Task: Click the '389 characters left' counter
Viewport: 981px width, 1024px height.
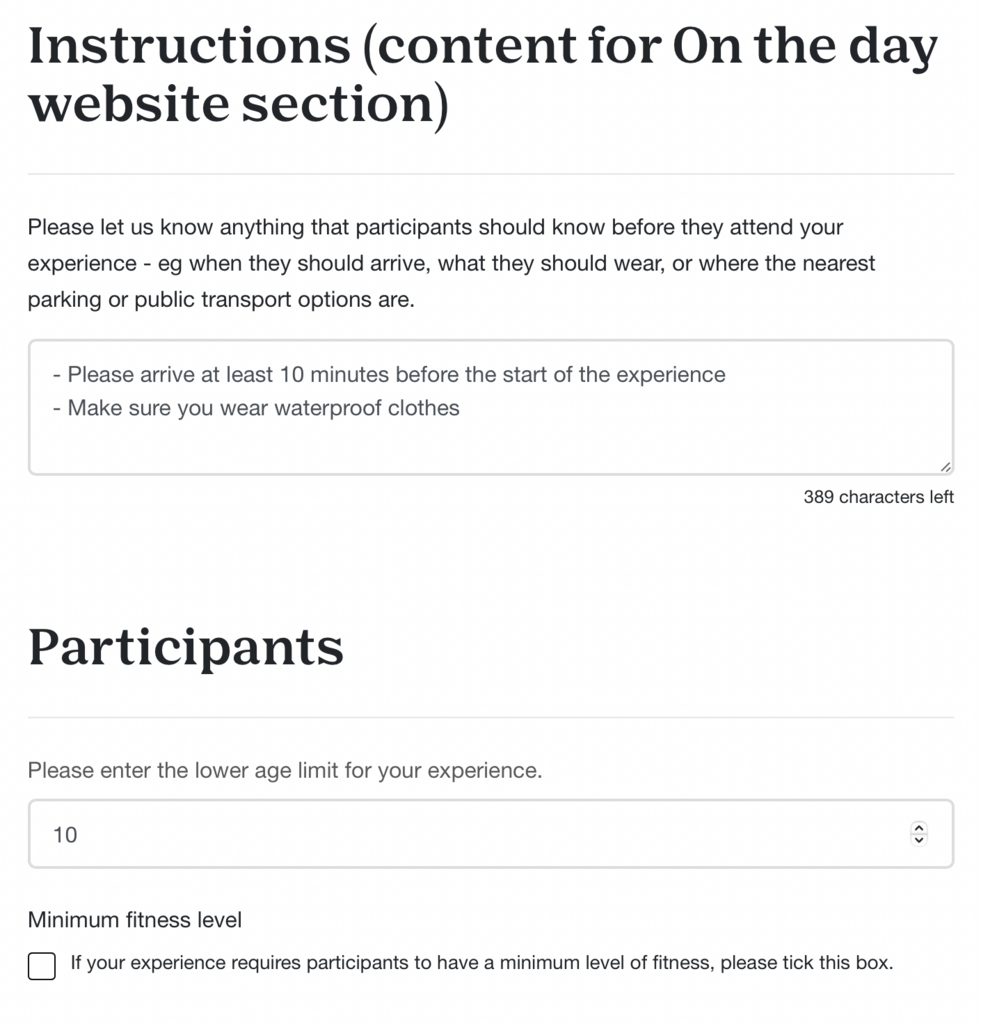Action: coord(878,497)
